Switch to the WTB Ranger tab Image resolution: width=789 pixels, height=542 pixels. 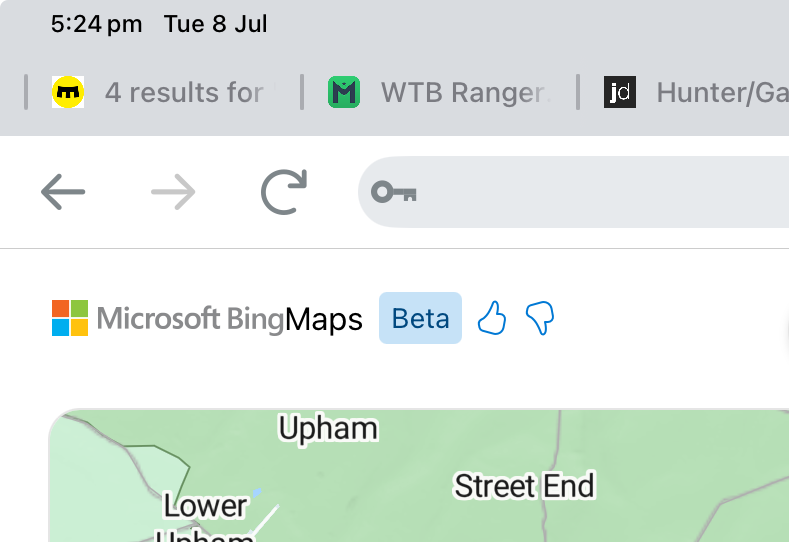point(465,93)
